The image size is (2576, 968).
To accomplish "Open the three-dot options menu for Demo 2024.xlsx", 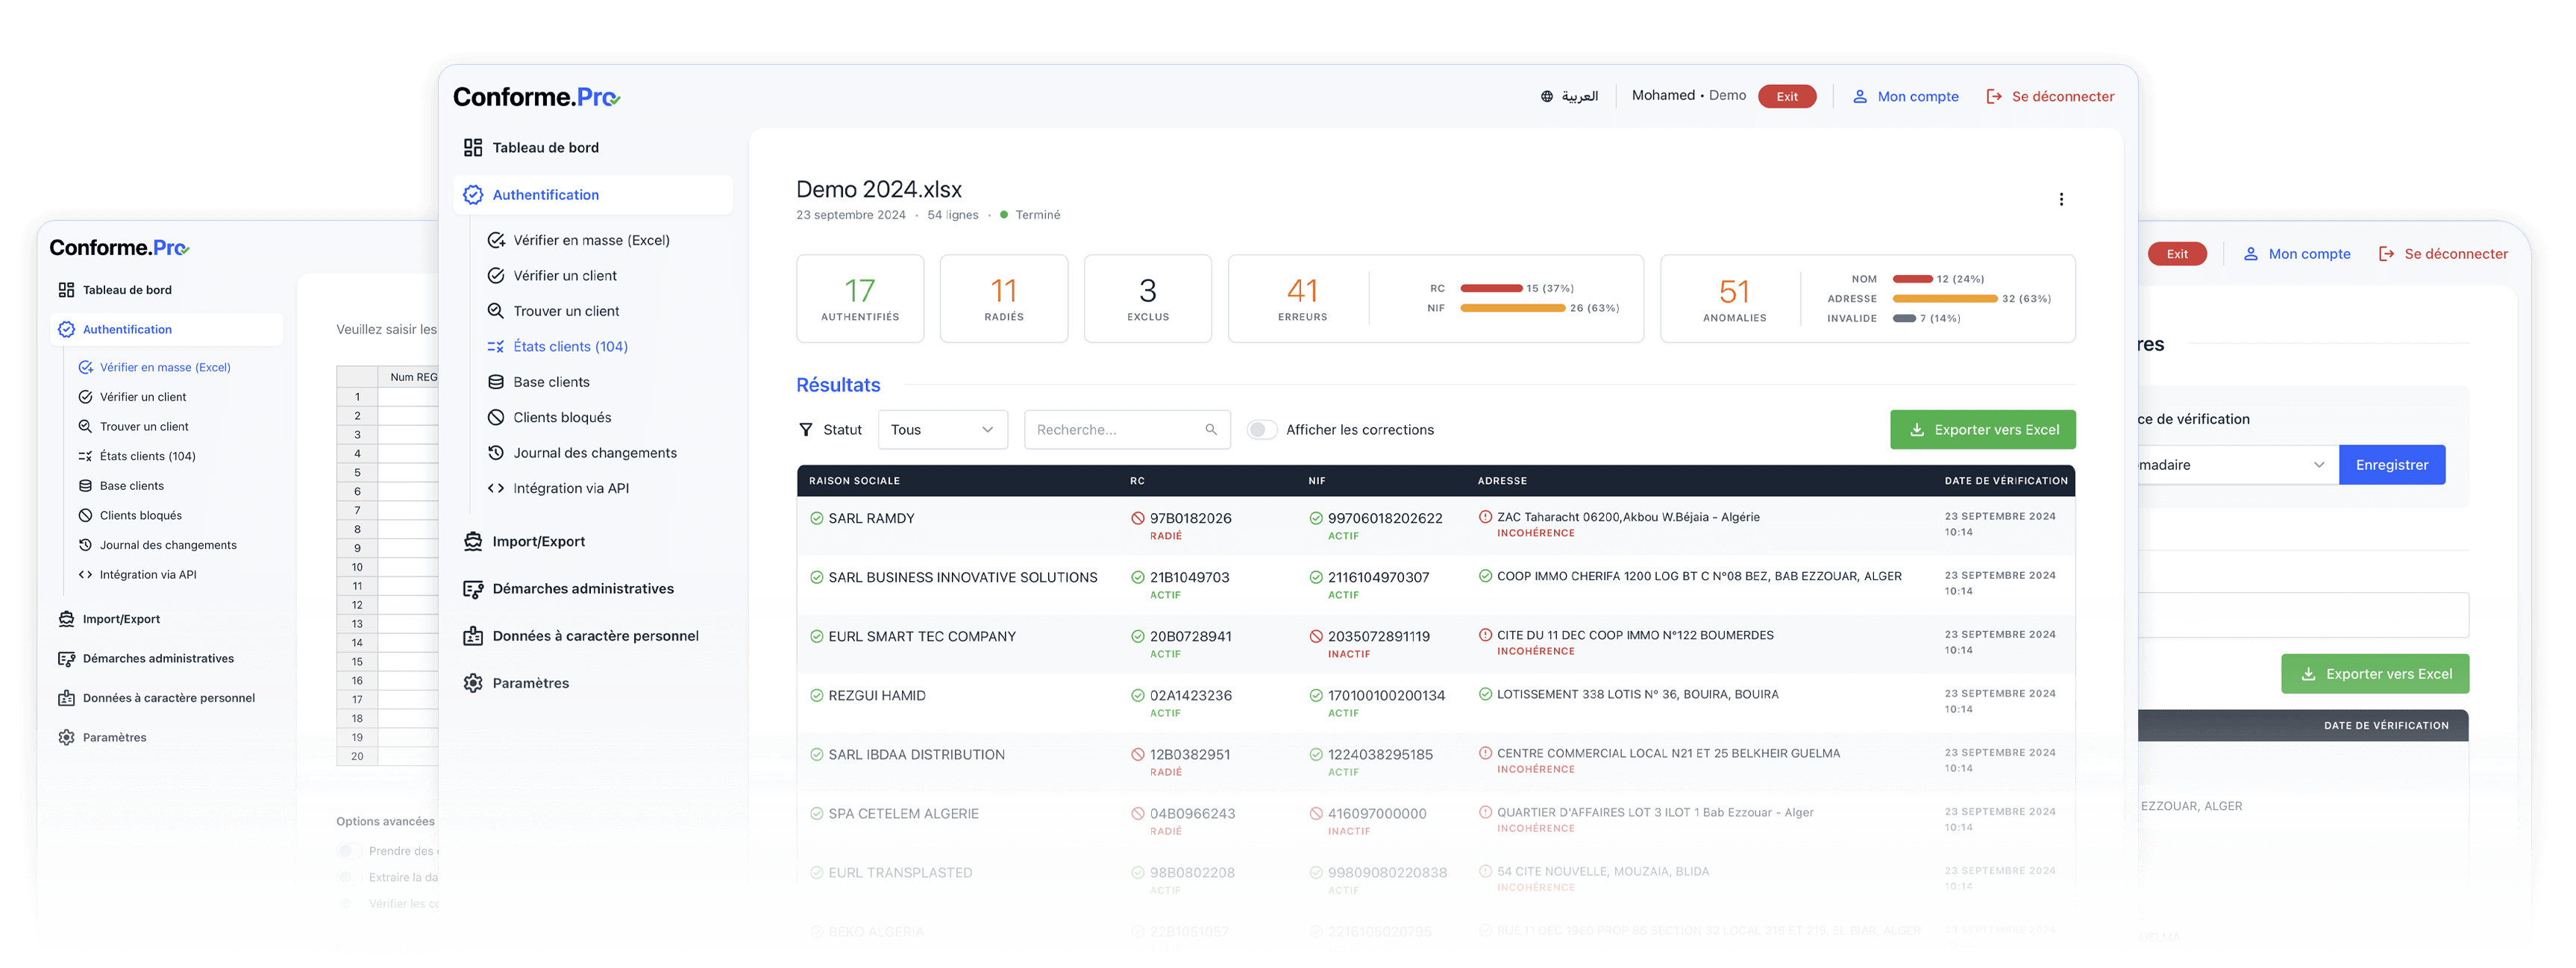I will [2061, 199].
